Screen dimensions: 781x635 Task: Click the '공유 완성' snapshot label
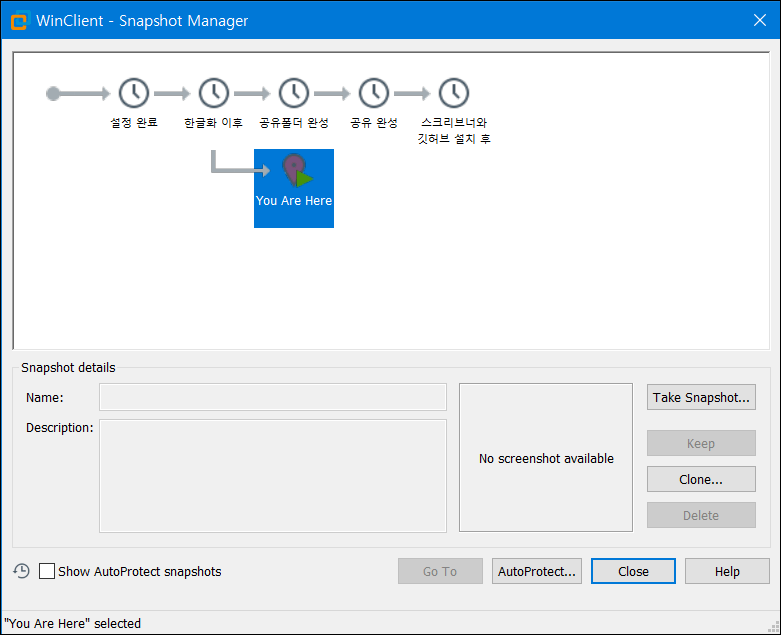click(374, 123)
